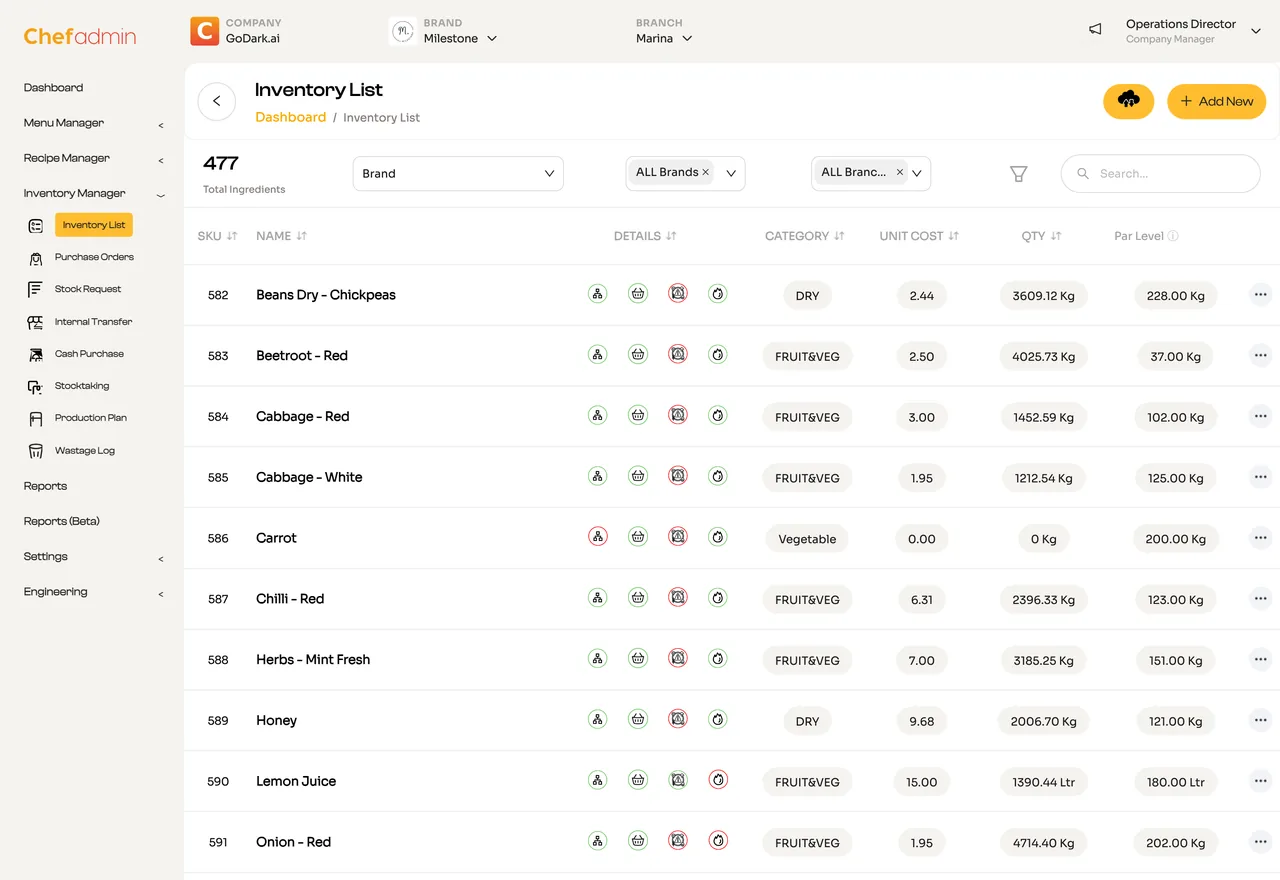Click the Chefadmin logo
This screenshot has height=880, width=1280.
[x=80, y=36]
